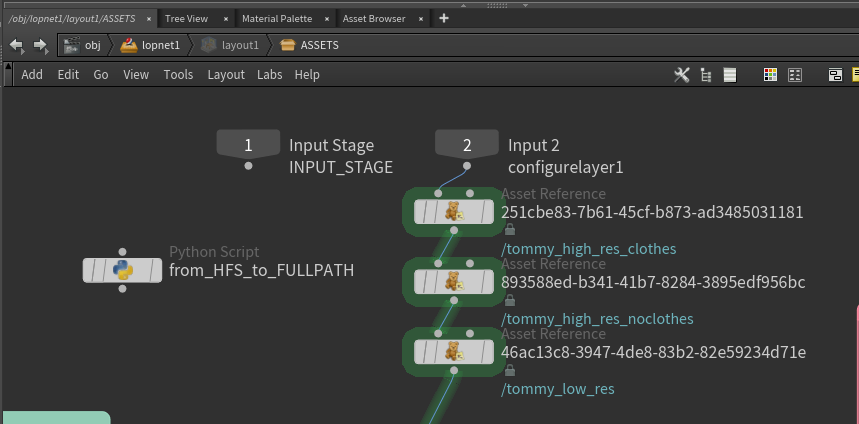This screenshot has width=859, height=424.
Task: Click lock icon under 893588ed node
Action: pyautogui.click(x=509, y=300)
